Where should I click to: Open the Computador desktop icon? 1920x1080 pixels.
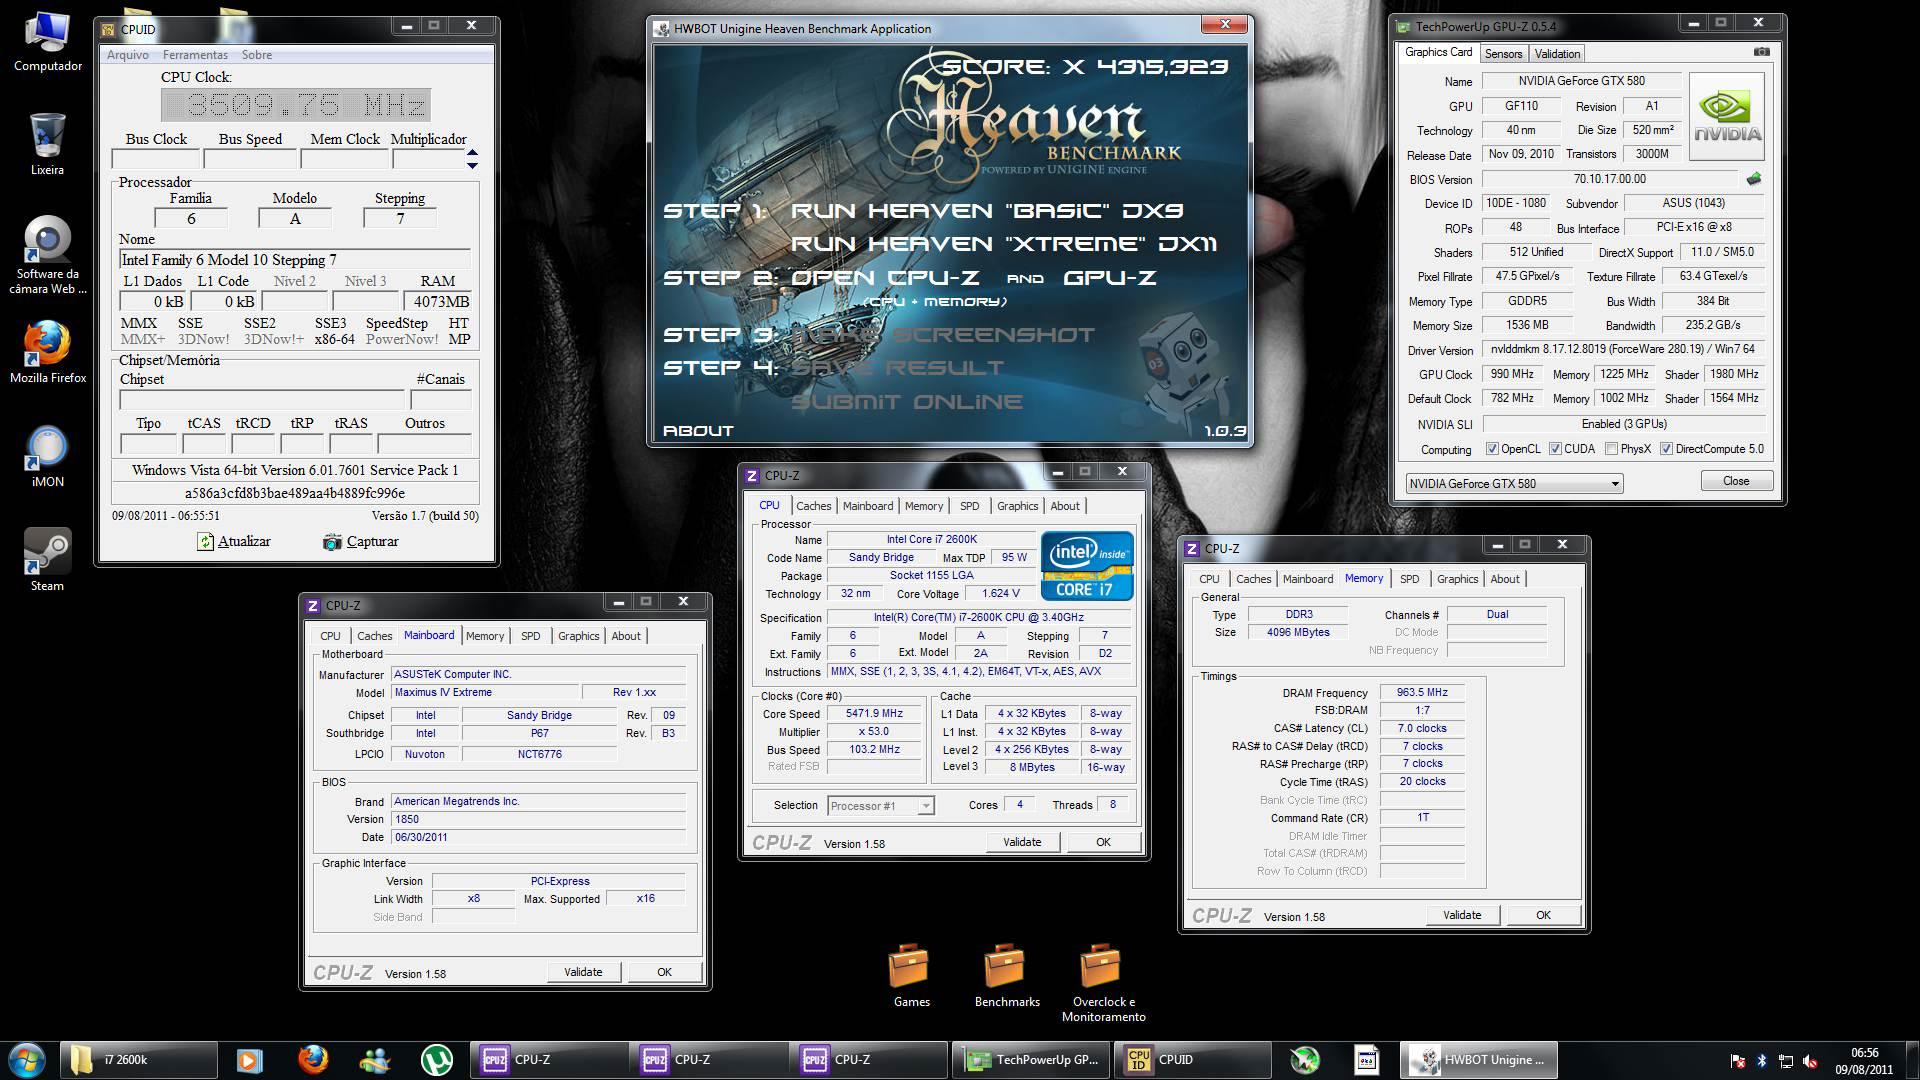pyautogui.click(x=47, y=42)
